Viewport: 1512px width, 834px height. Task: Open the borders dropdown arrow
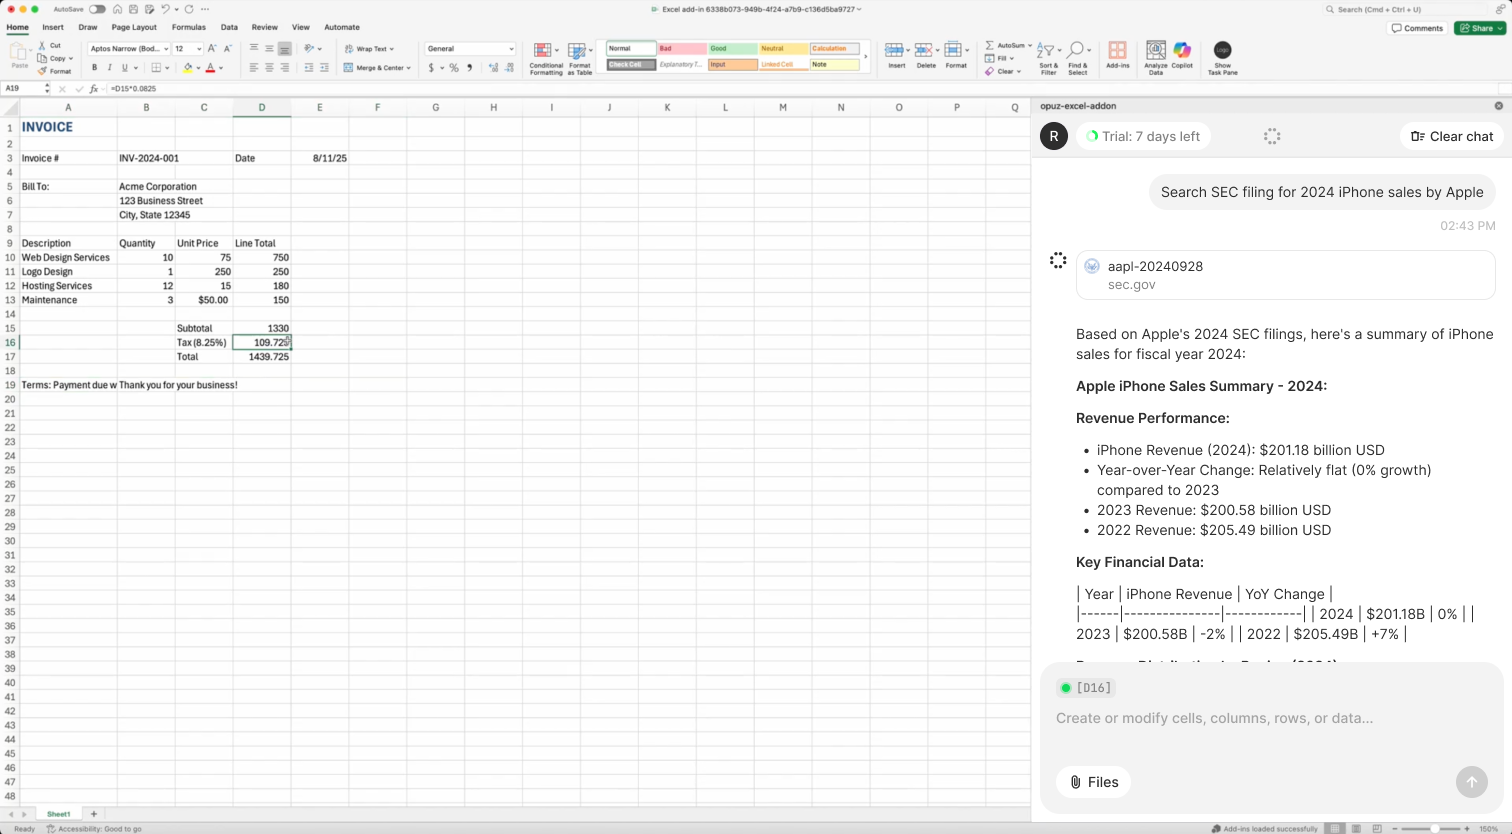point(168,68)
